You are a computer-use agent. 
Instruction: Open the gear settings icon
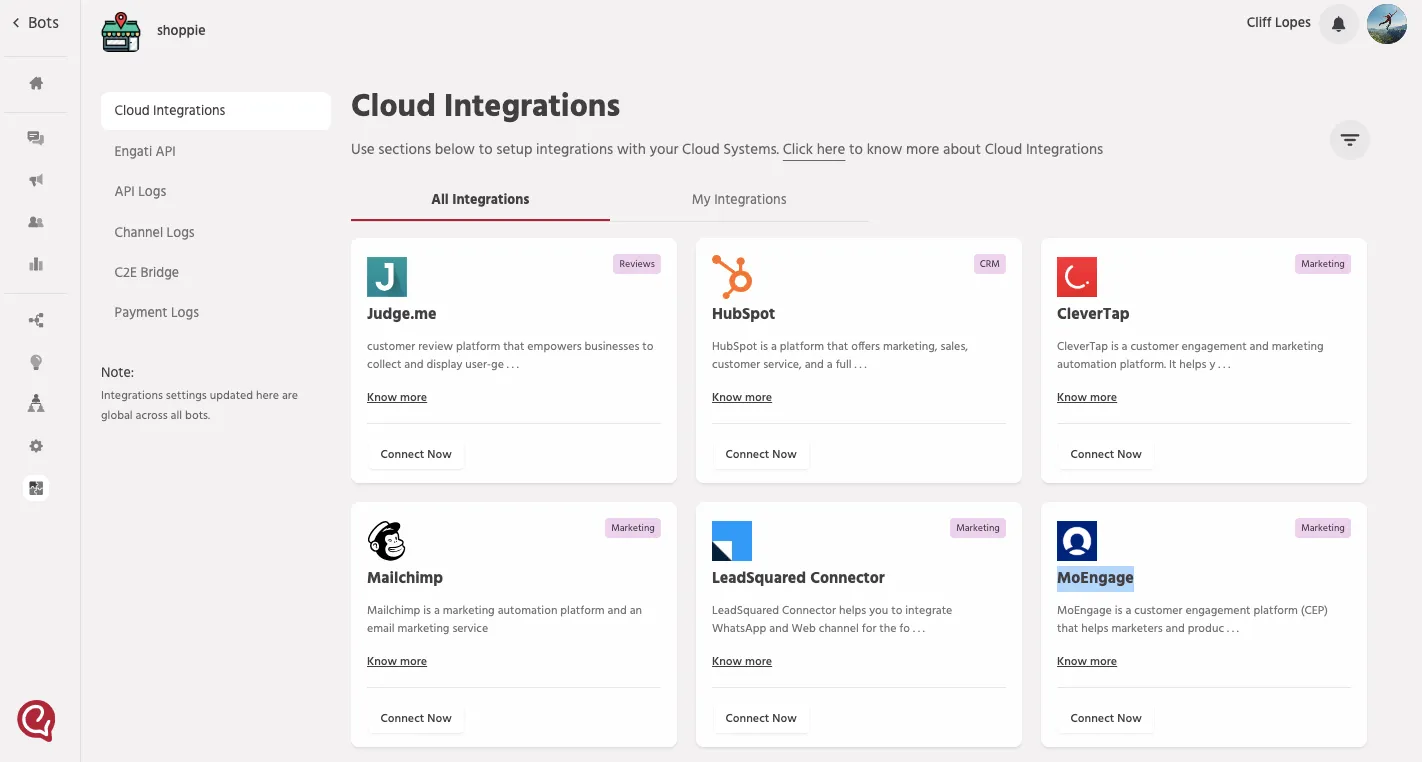(x=36, y=446)
